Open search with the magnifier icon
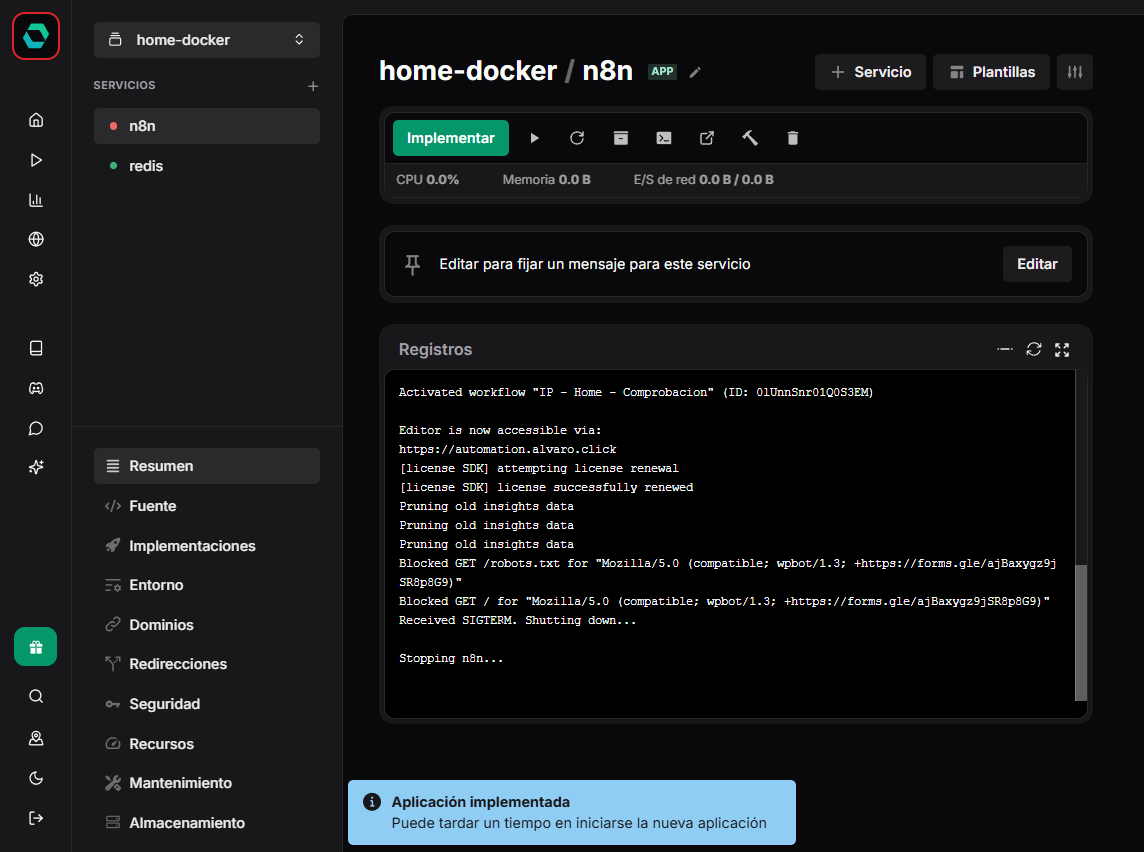The image size is (1144, 852). tap(36, 696)
